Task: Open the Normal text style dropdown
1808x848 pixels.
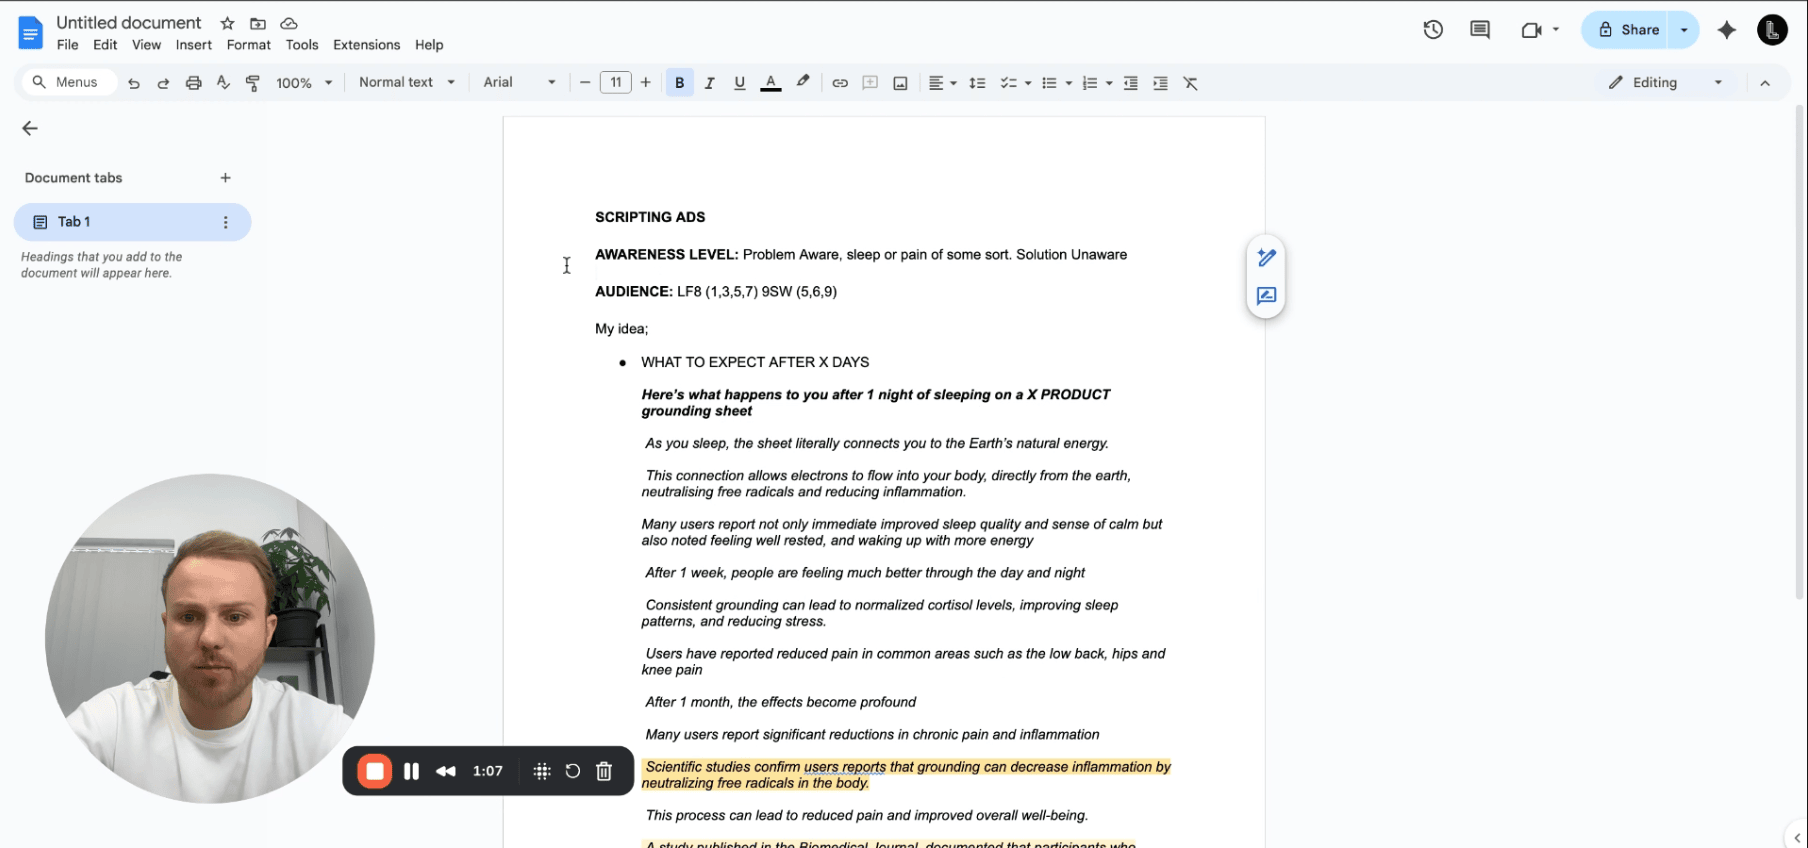Action: pos(406,82)
